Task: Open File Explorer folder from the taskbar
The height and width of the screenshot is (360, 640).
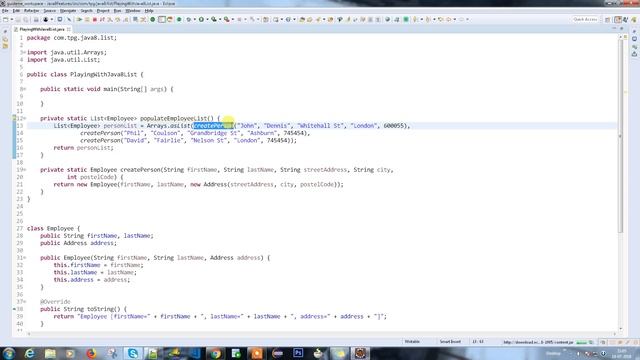Action: pyautogui.click(x=50, y=353)
